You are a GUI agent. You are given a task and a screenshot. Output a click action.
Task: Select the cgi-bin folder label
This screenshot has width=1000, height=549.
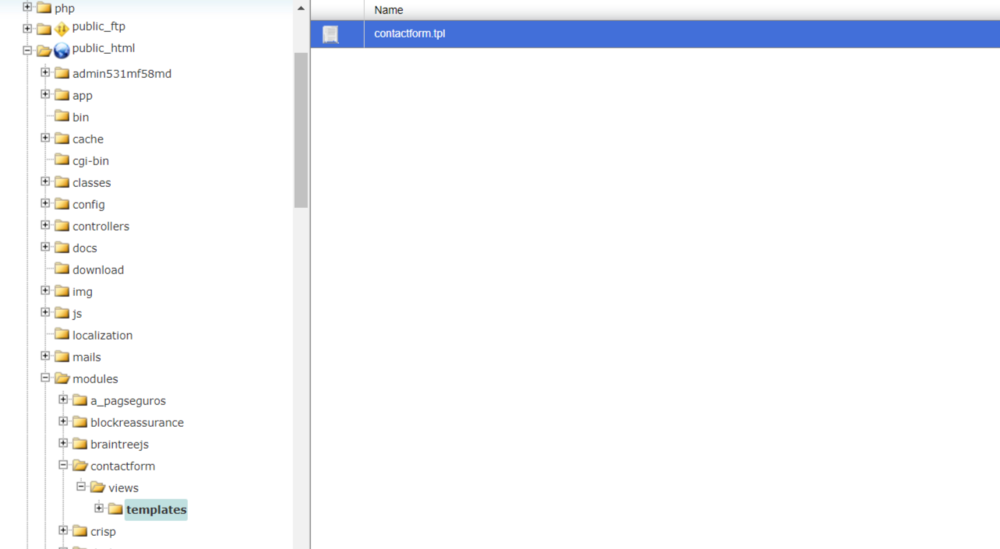click(91, 161)
